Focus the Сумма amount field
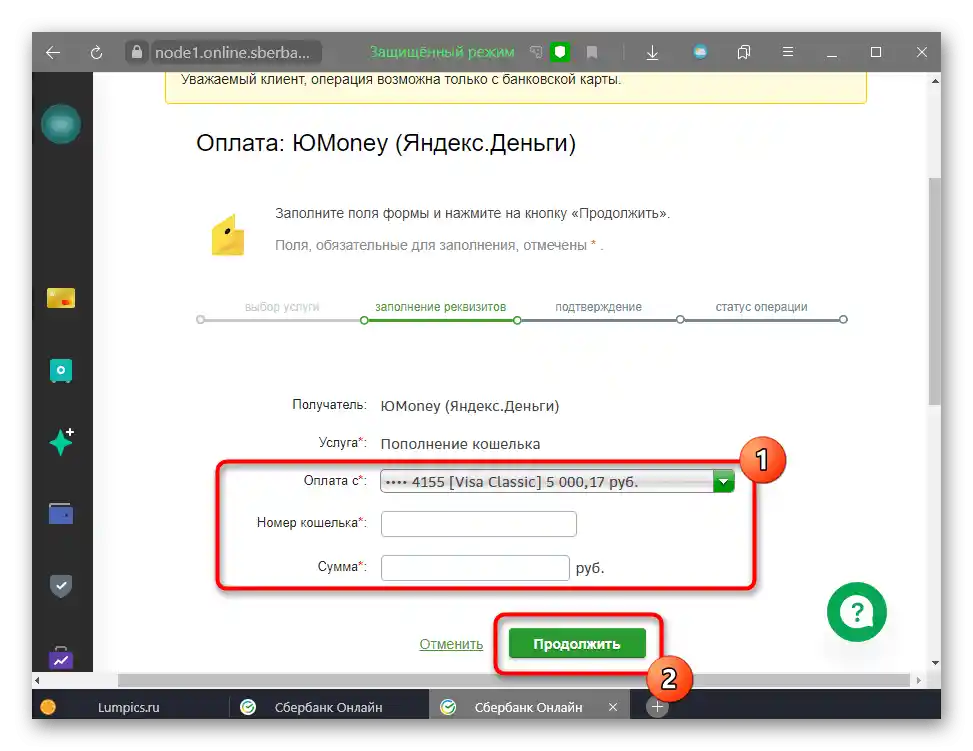The width and height of the screenshot is (973, 751). 475,568
